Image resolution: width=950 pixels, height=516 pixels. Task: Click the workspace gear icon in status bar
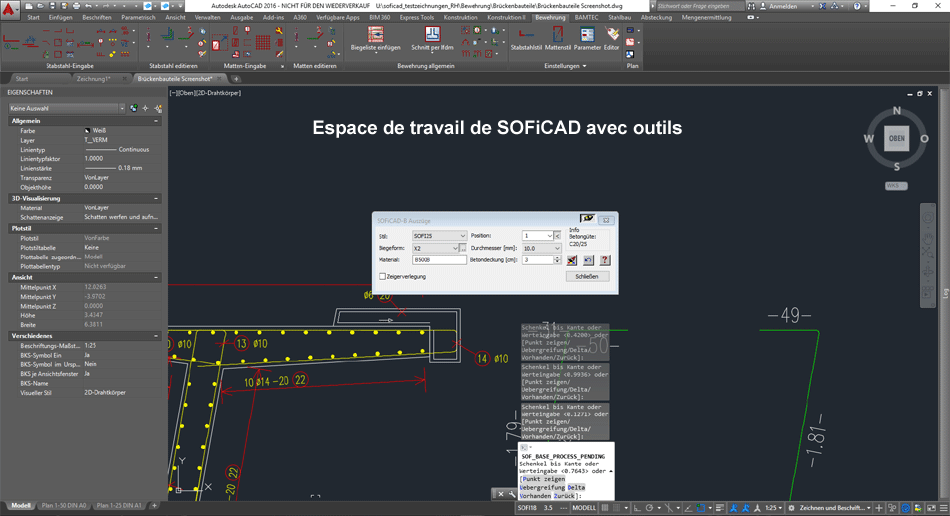point(791,508)
